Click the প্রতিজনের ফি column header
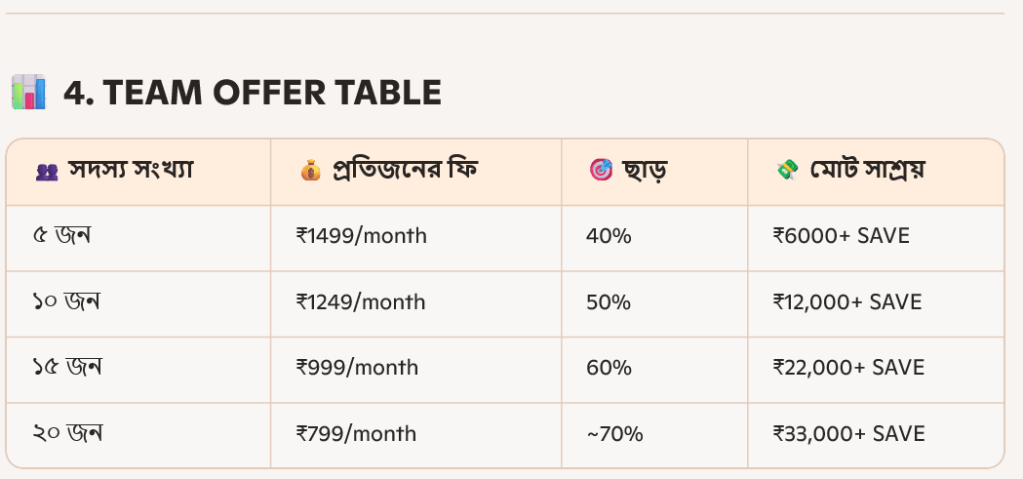Image resolution: width=1023 pixels, height=479 pixels. pos(404,170)
